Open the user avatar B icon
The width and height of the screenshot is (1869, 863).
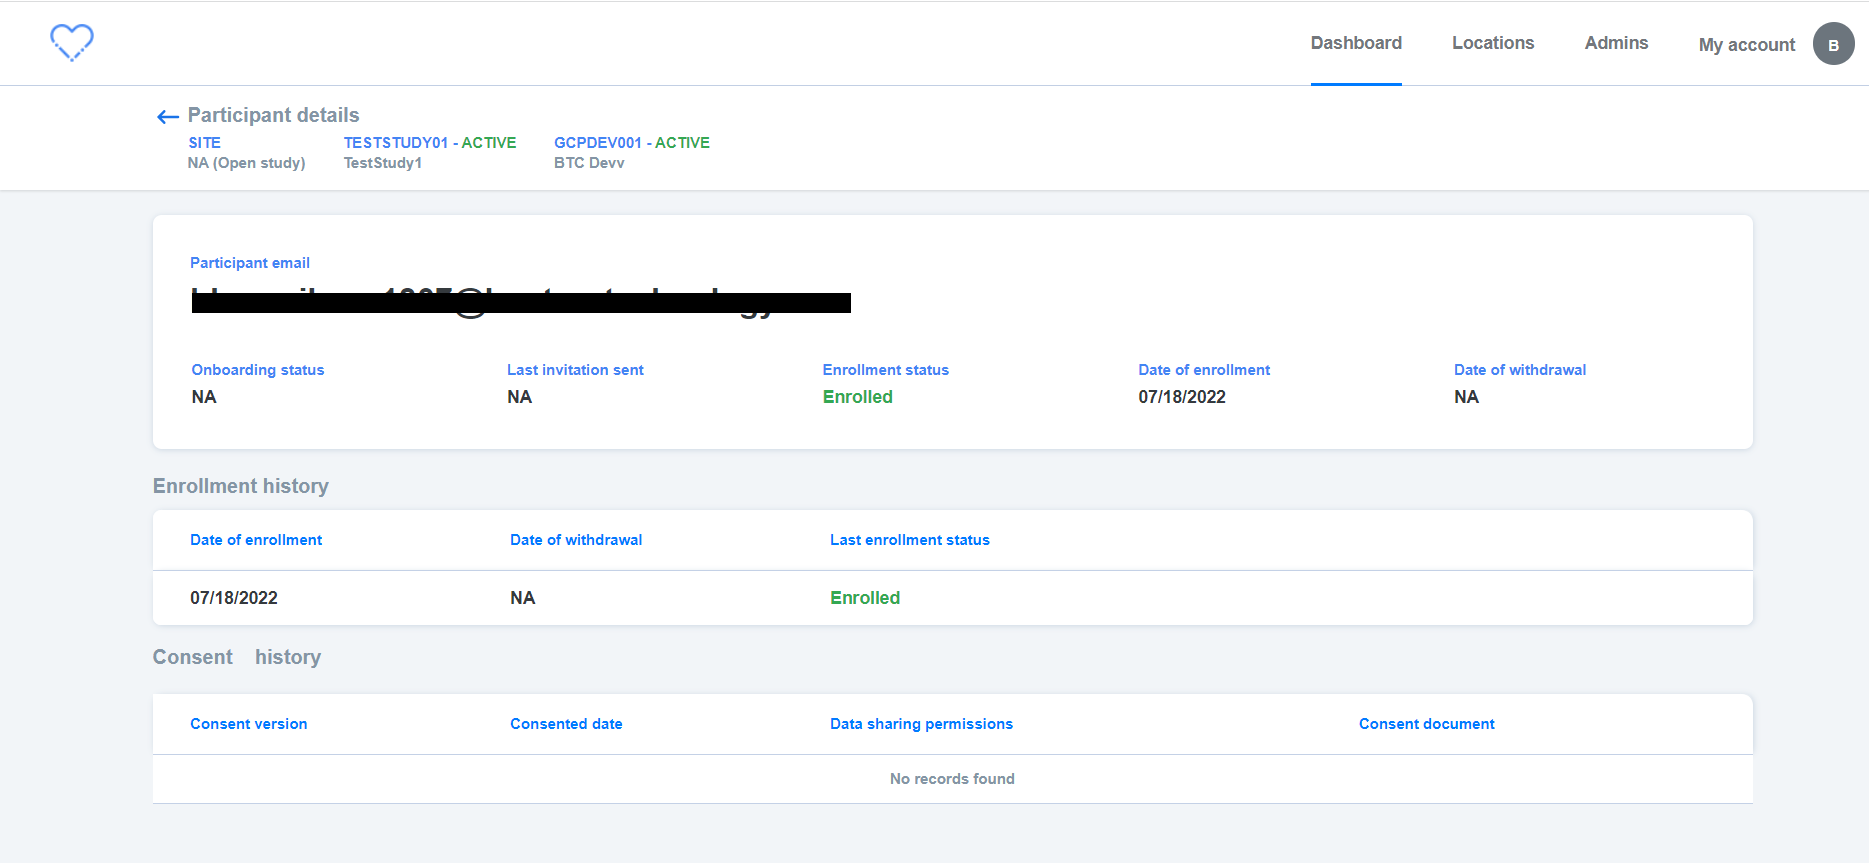click(x=1833, y=44)
